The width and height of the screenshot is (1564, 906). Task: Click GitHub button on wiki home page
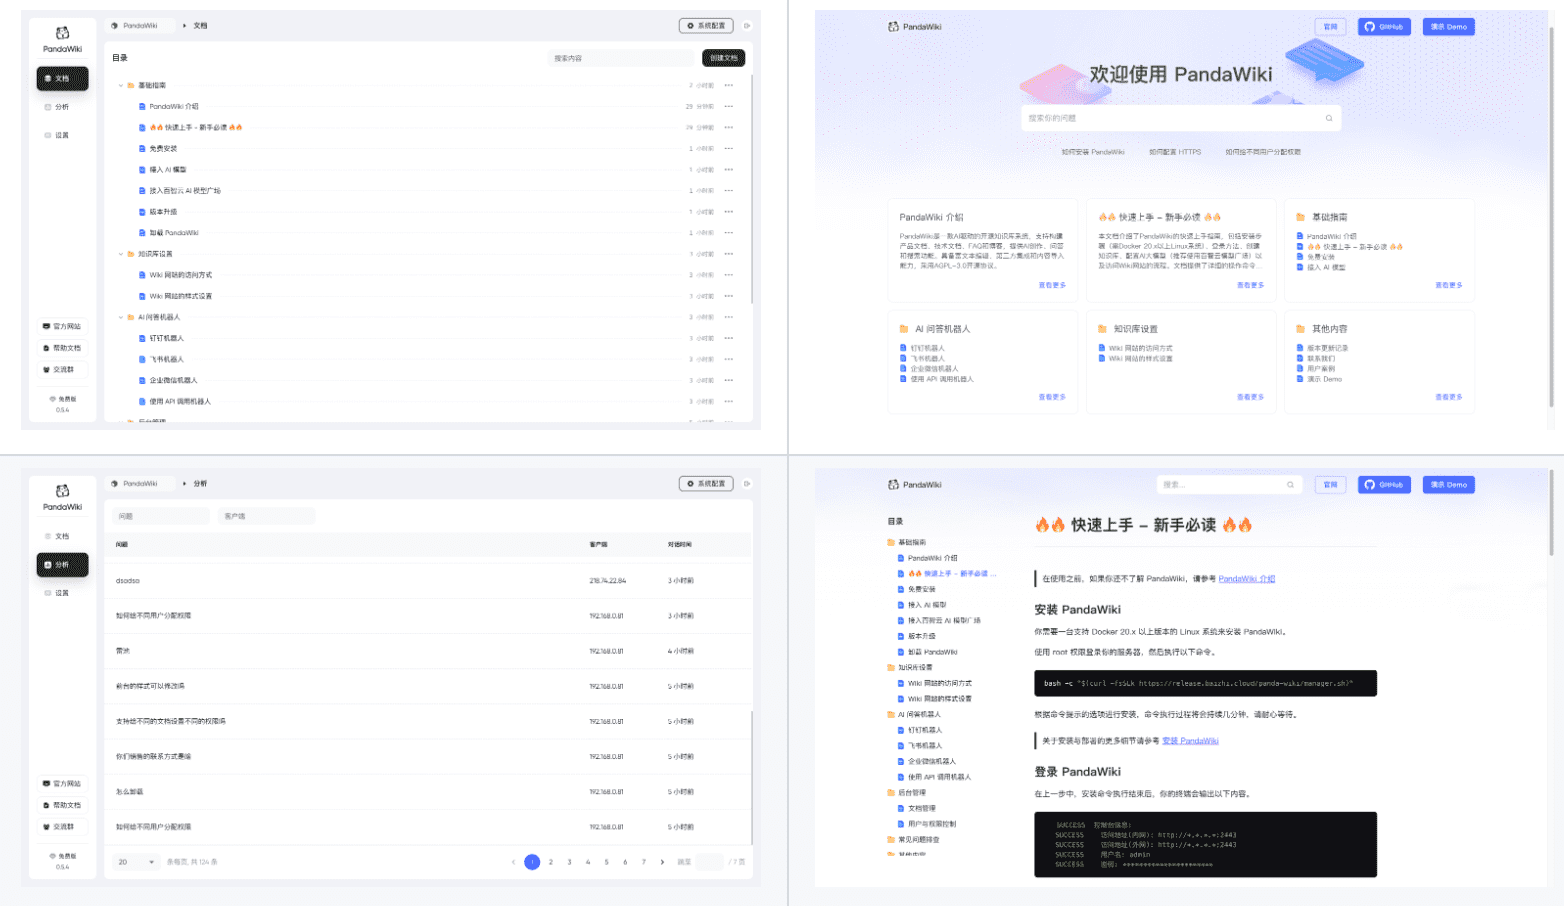1384,27
